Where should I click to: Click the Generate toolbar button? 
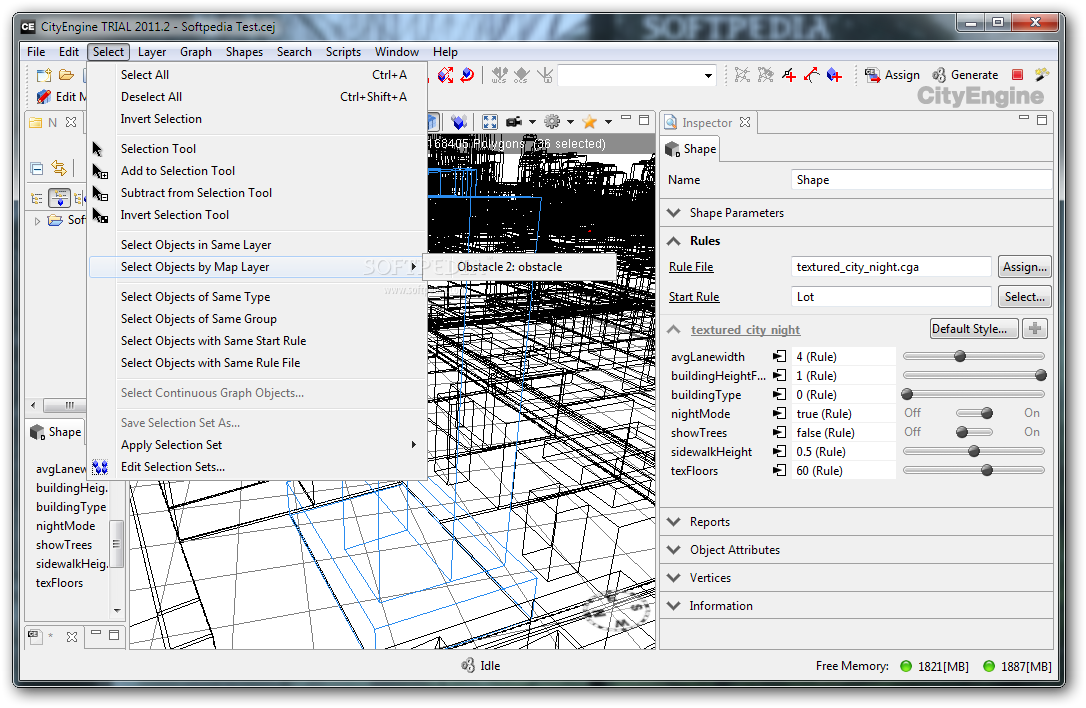[965, 75]
